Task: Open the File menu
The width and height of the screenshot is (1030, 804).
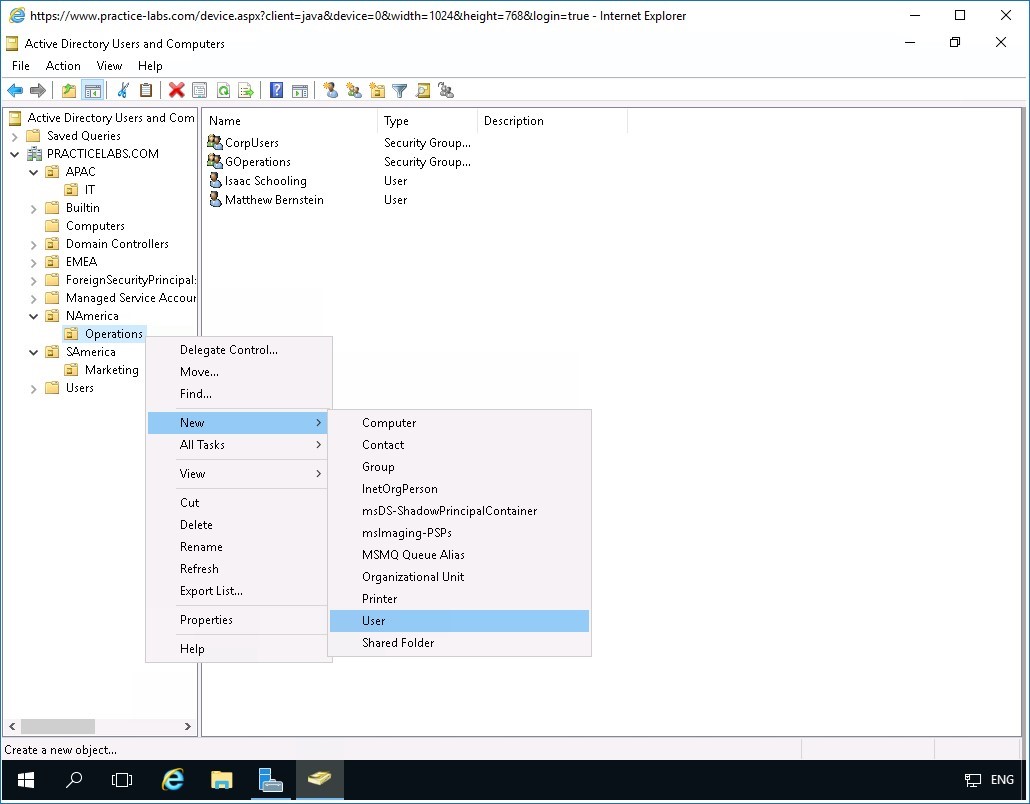Action: [x=20, y=66]
